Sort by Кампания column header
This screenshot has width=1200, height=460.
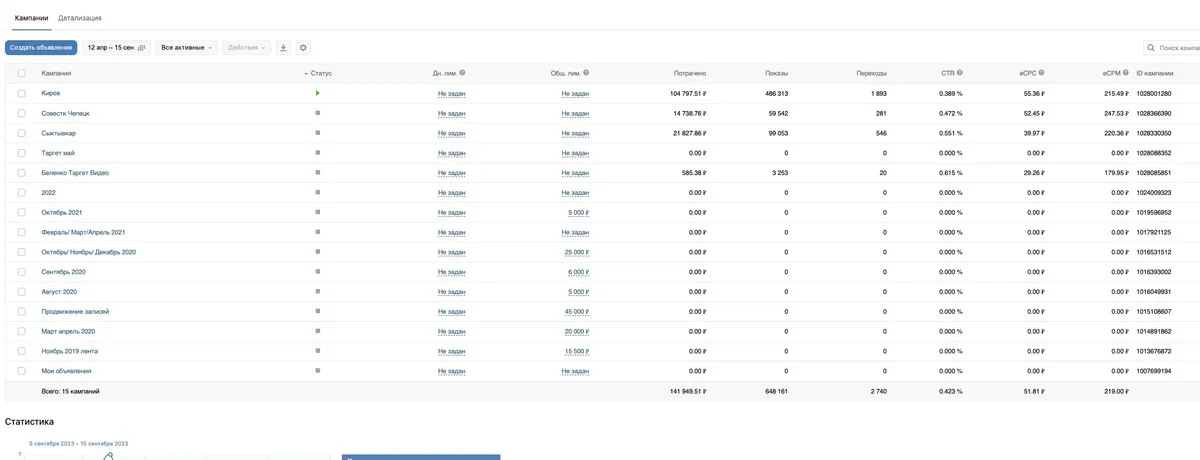pos(56,73)
